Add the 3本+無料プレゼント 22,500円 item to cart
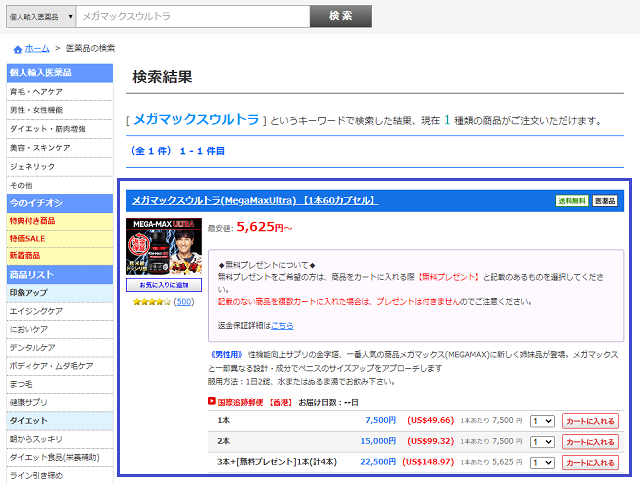 [x=590, y=463]
